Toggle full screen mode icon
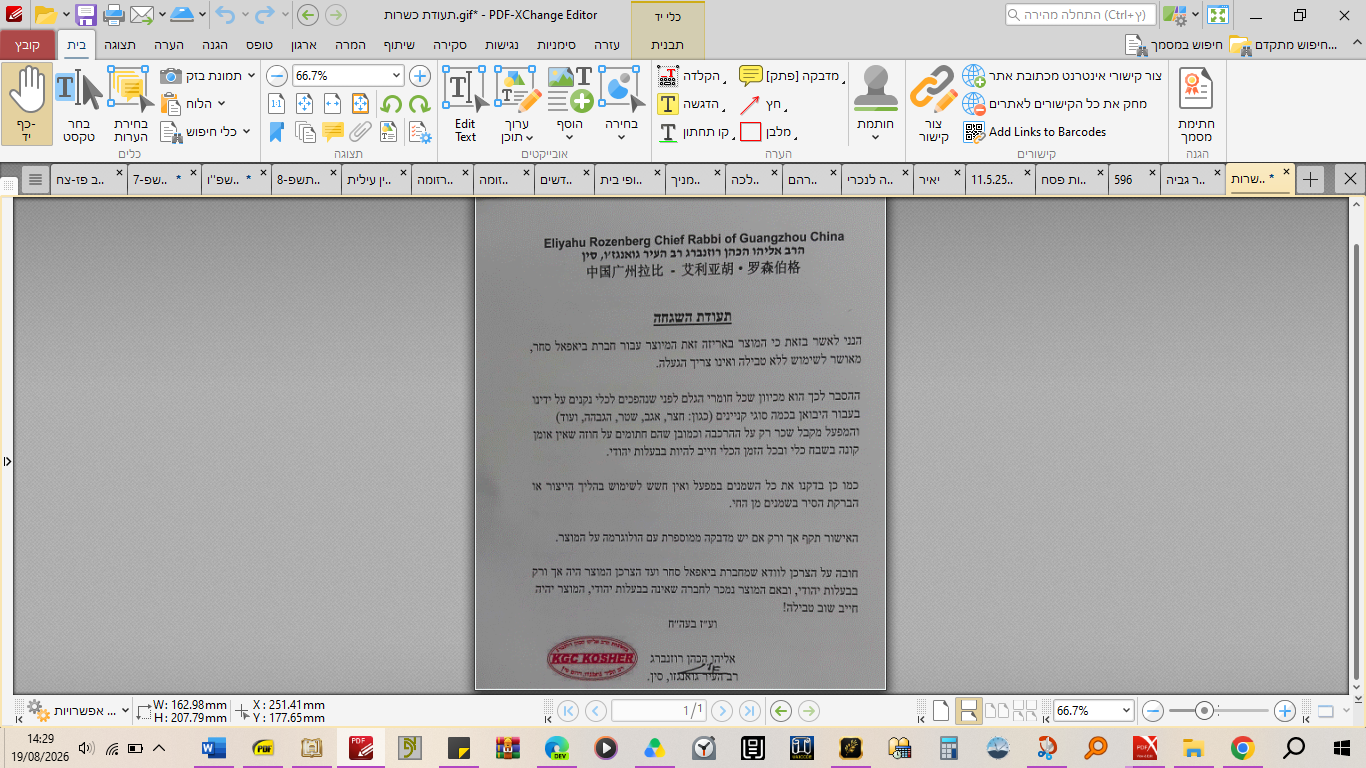1366x768 pixels. click(1217, 15)
